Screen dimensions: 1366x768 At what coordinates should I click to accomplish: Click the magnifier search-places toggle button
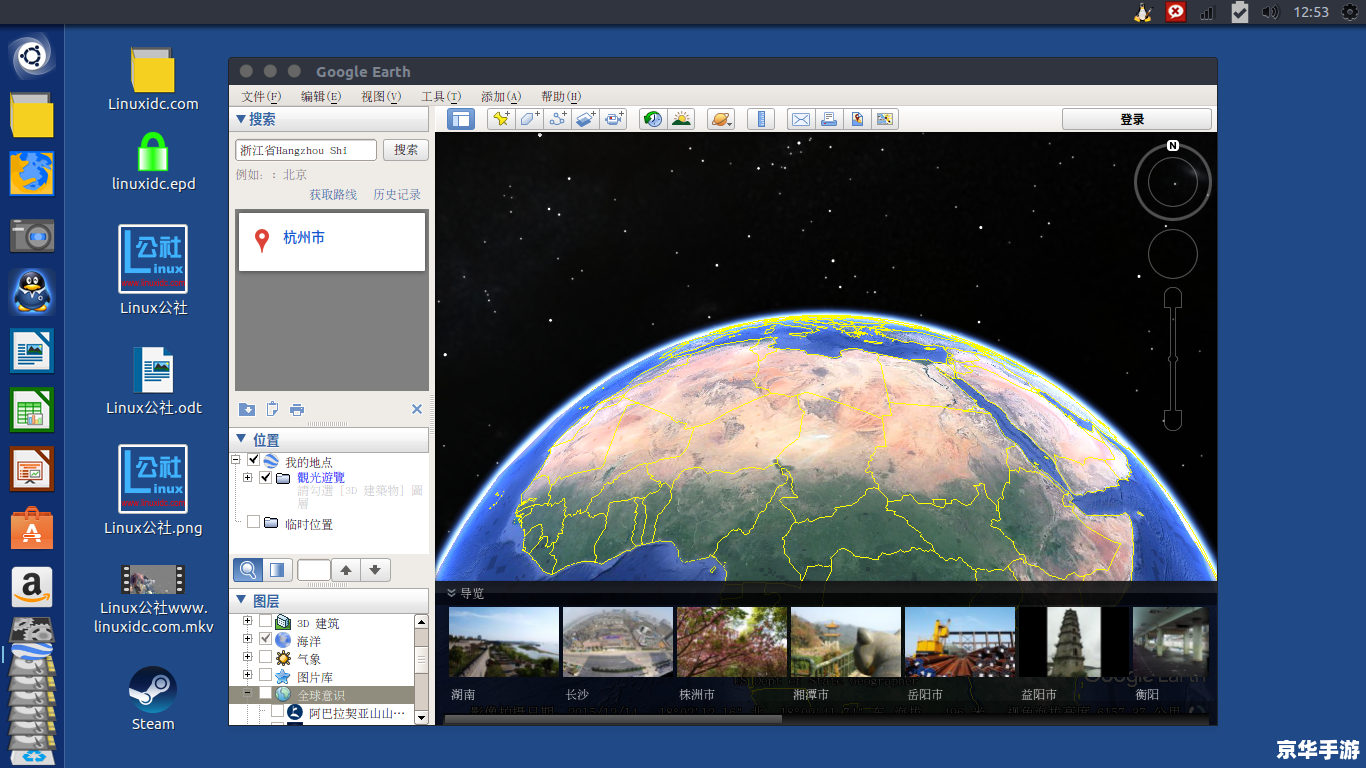pos(248,570)
